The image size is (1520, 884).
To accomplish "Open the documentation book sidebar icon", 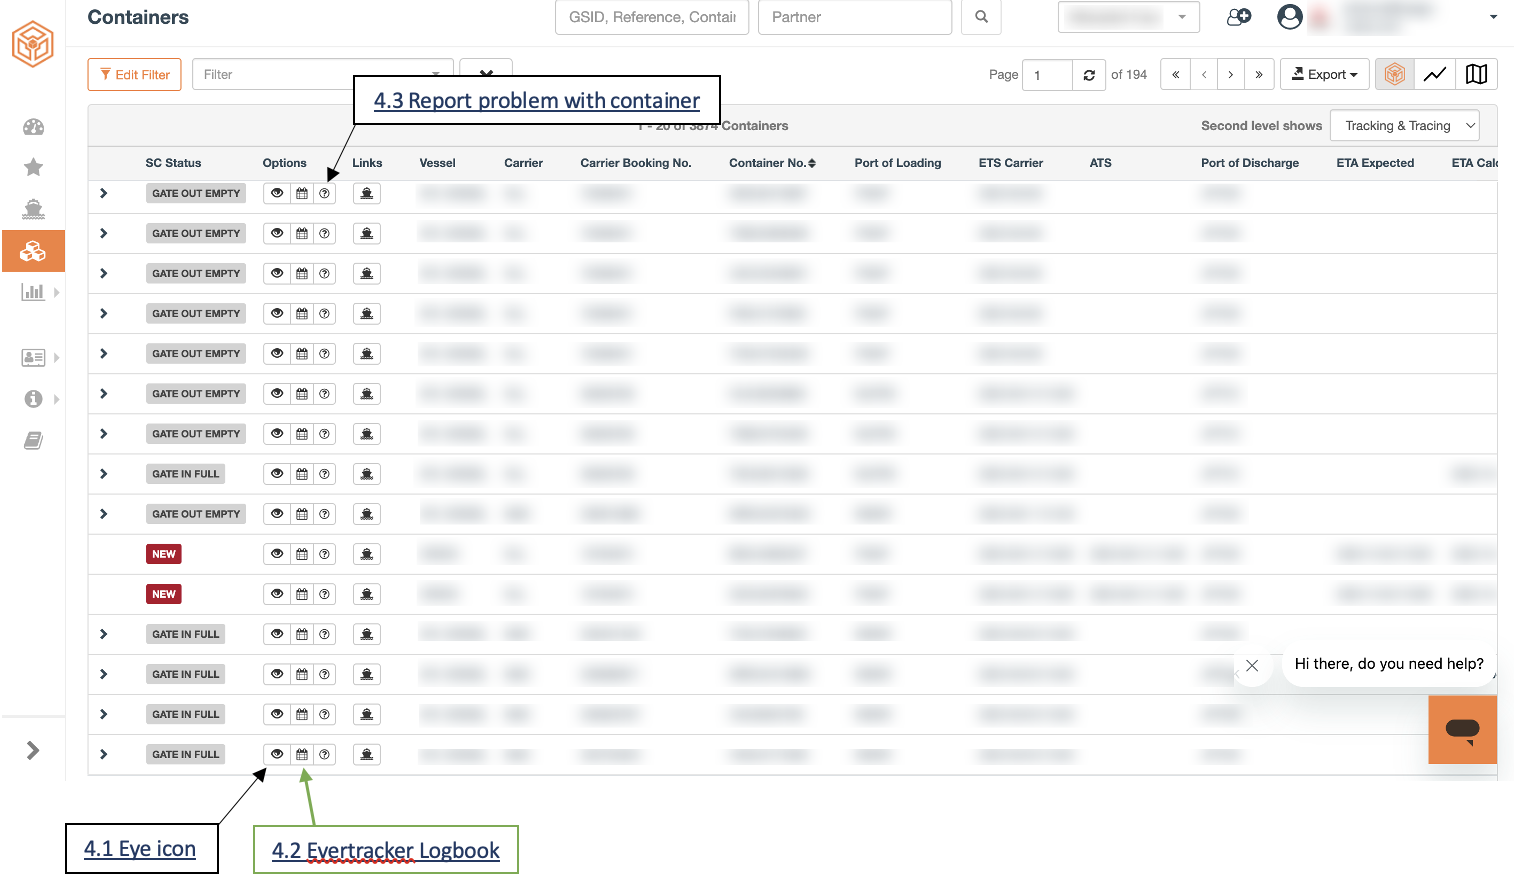I will tap(33, 441).
